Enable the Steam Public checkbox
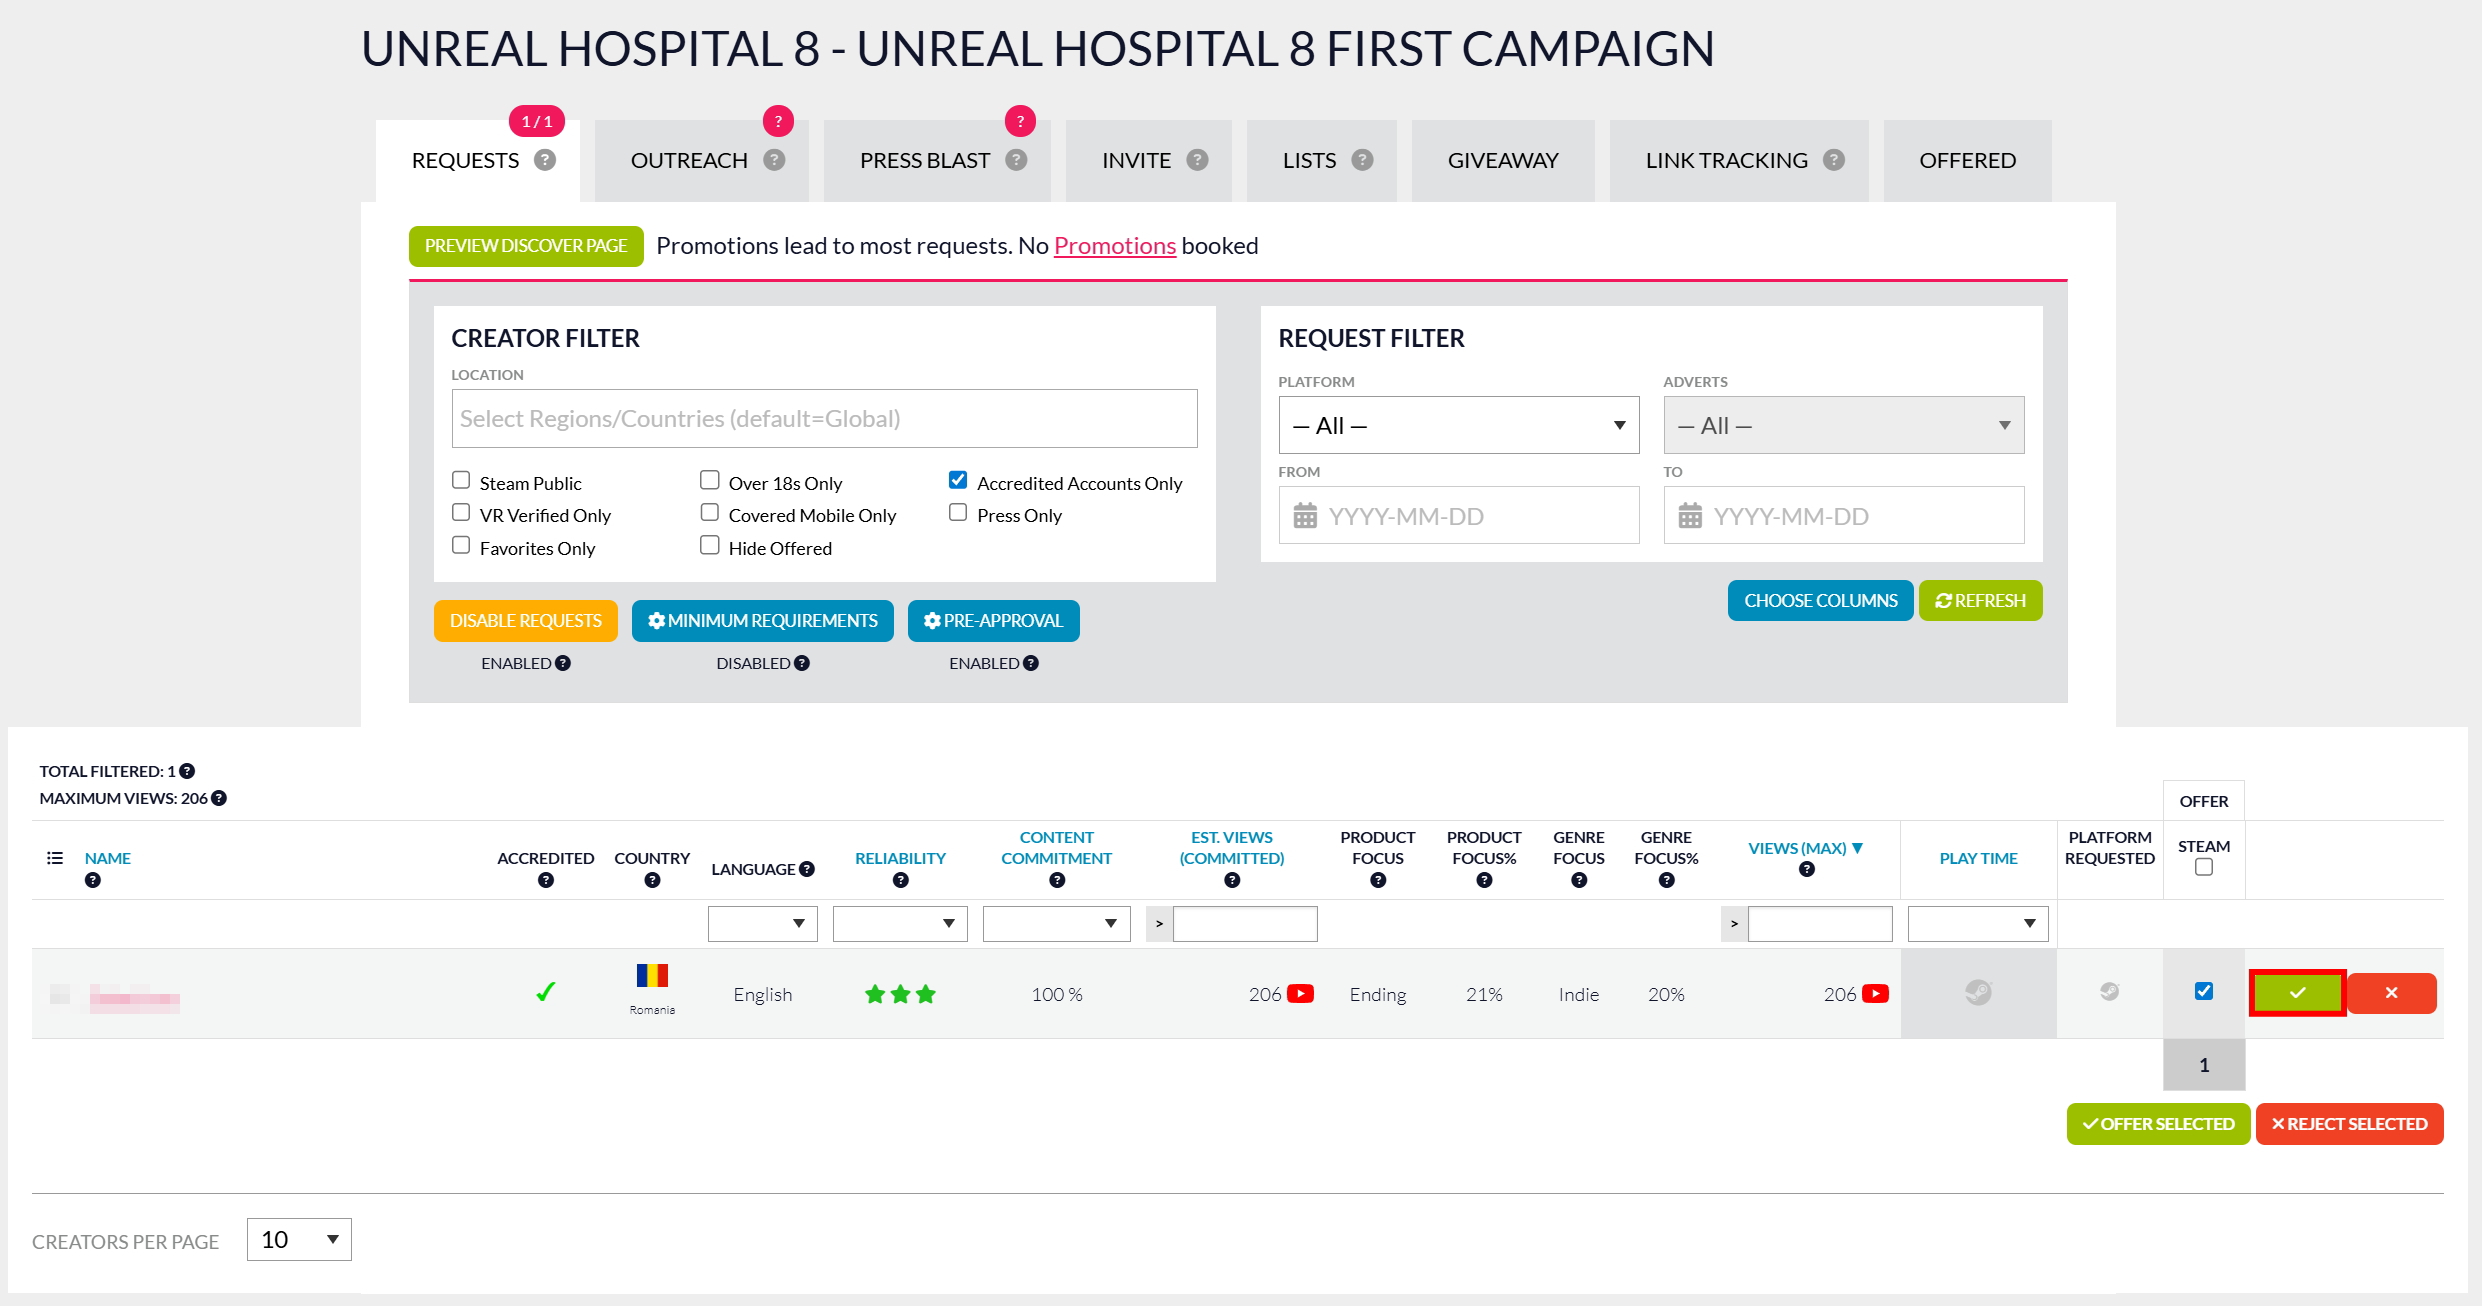This screenshot has width=2482, height=1306. tap(461, 481)
